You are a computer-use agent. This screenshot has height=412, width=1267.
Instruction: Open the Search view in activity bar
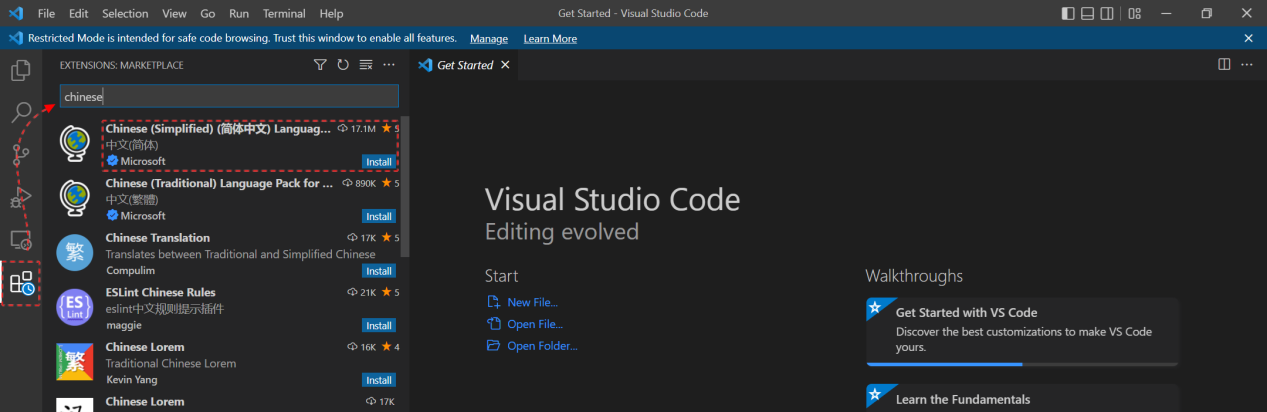20,112
